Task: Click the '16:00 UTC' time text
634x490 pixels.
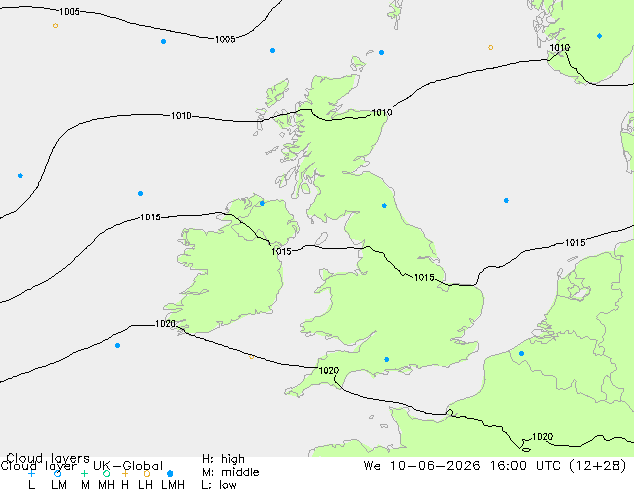Action: click(x=526, y=466)
